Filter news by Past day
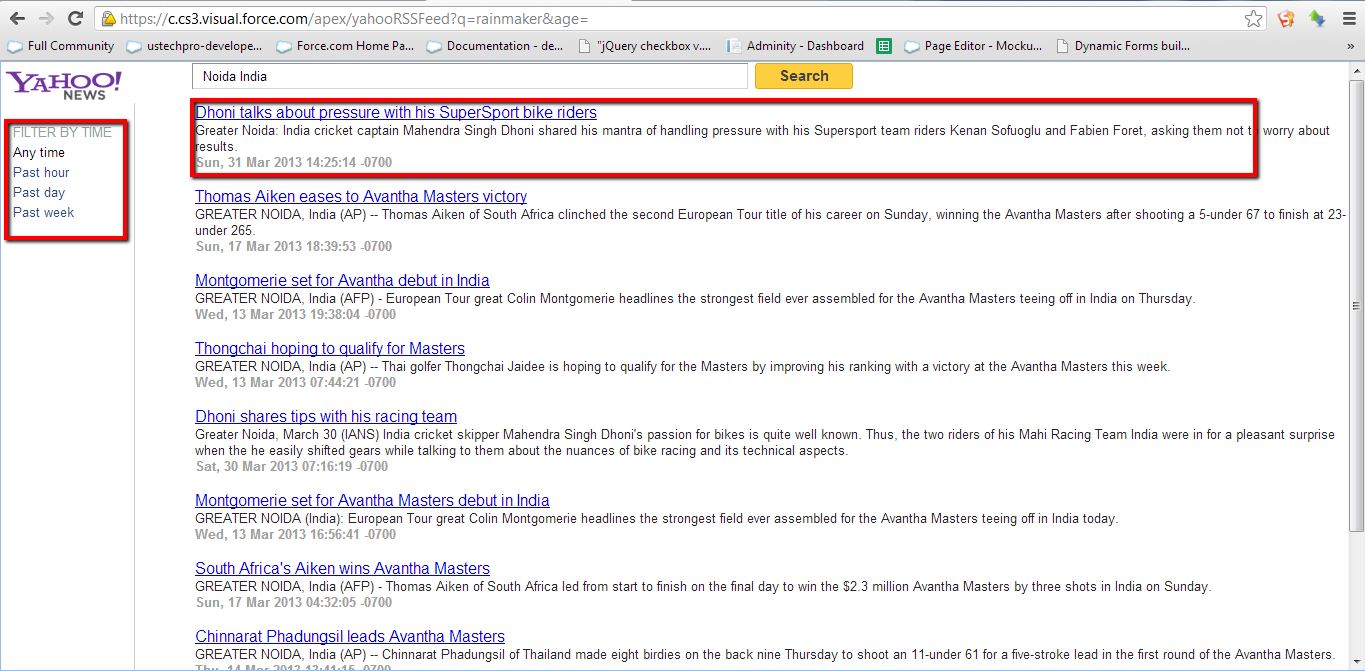 [39, 193]
